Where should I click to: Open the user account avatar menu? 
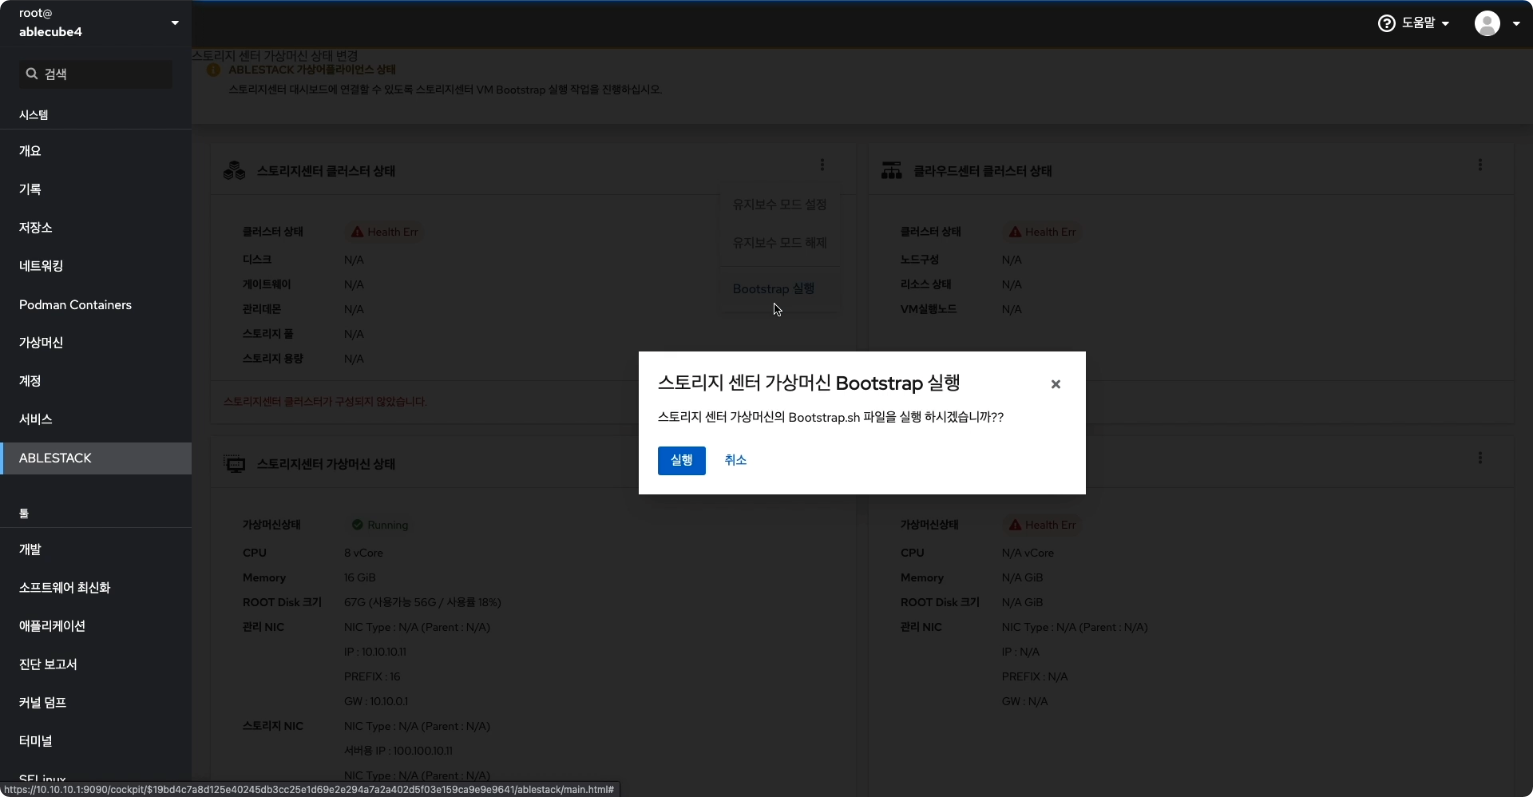coord(1497,23)
